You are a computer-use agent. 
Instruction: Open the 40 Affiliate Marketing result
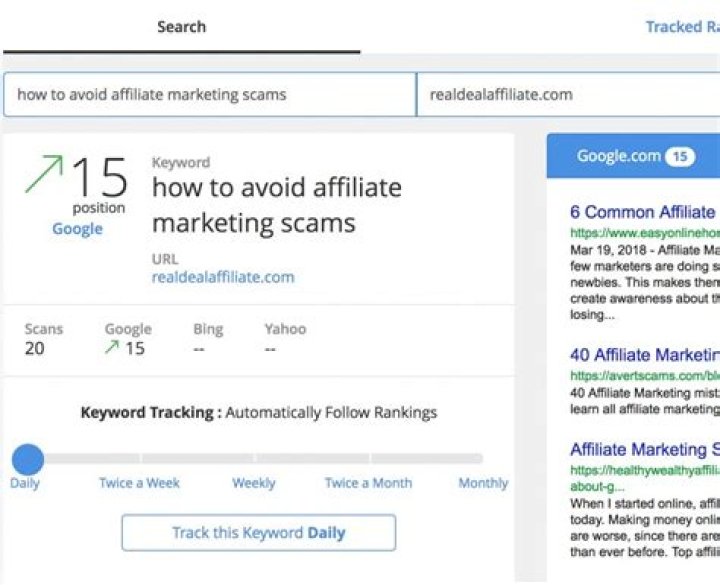click(643, 355)
